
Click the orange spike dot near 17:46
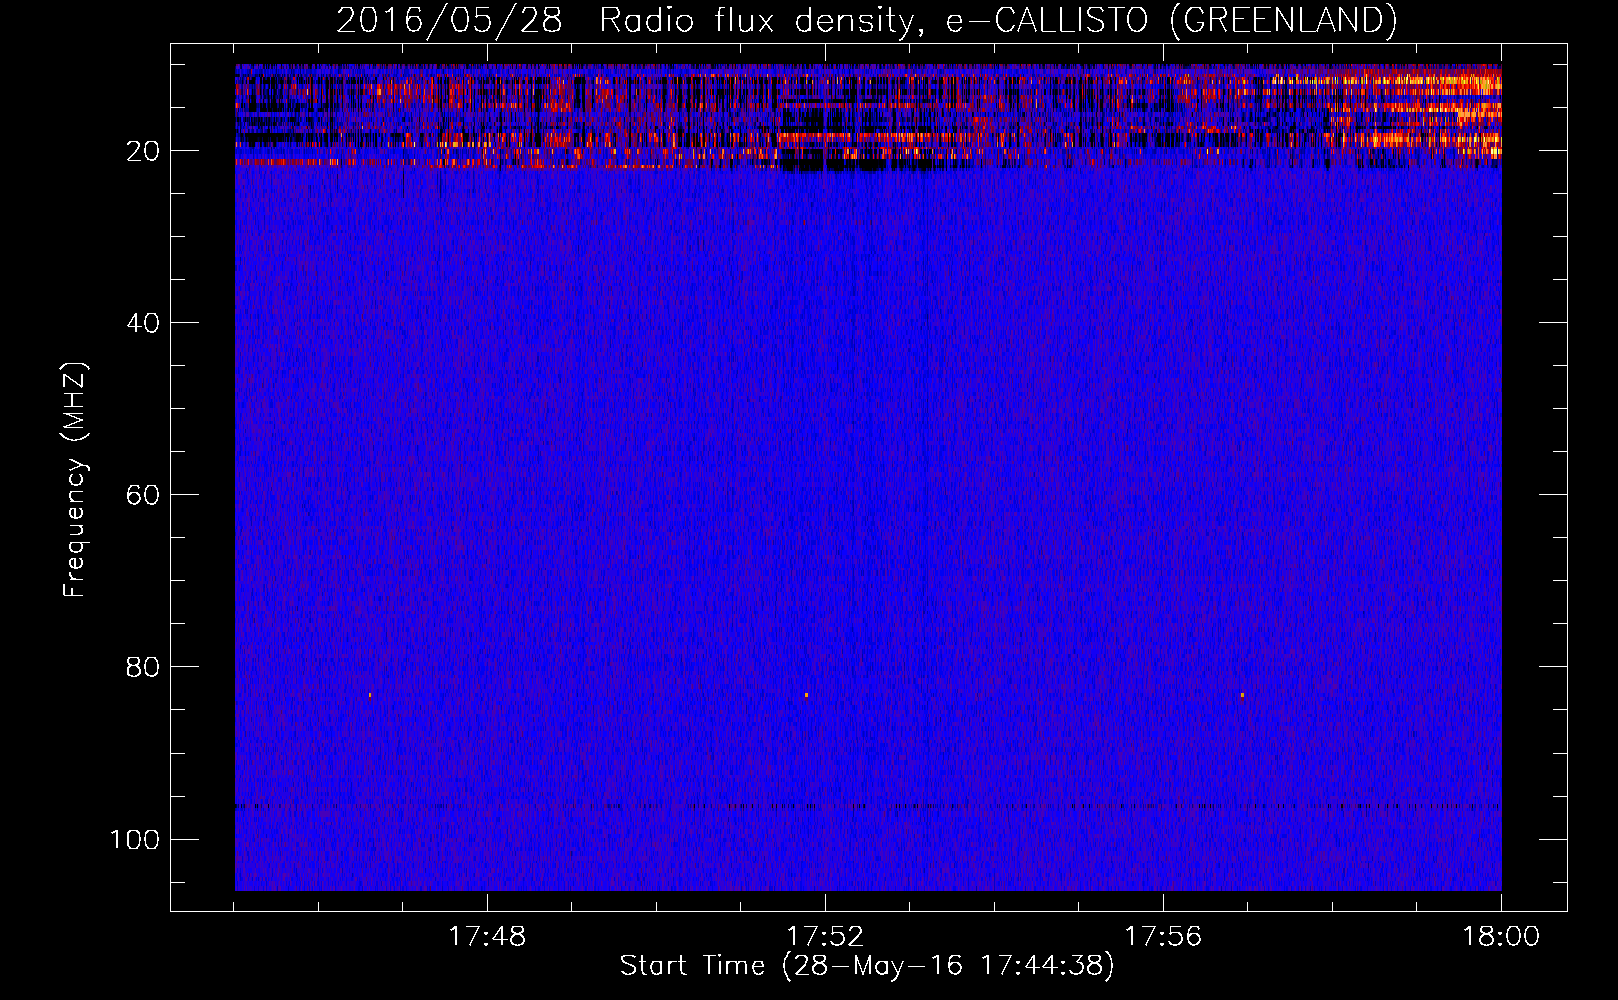(370, 694)
